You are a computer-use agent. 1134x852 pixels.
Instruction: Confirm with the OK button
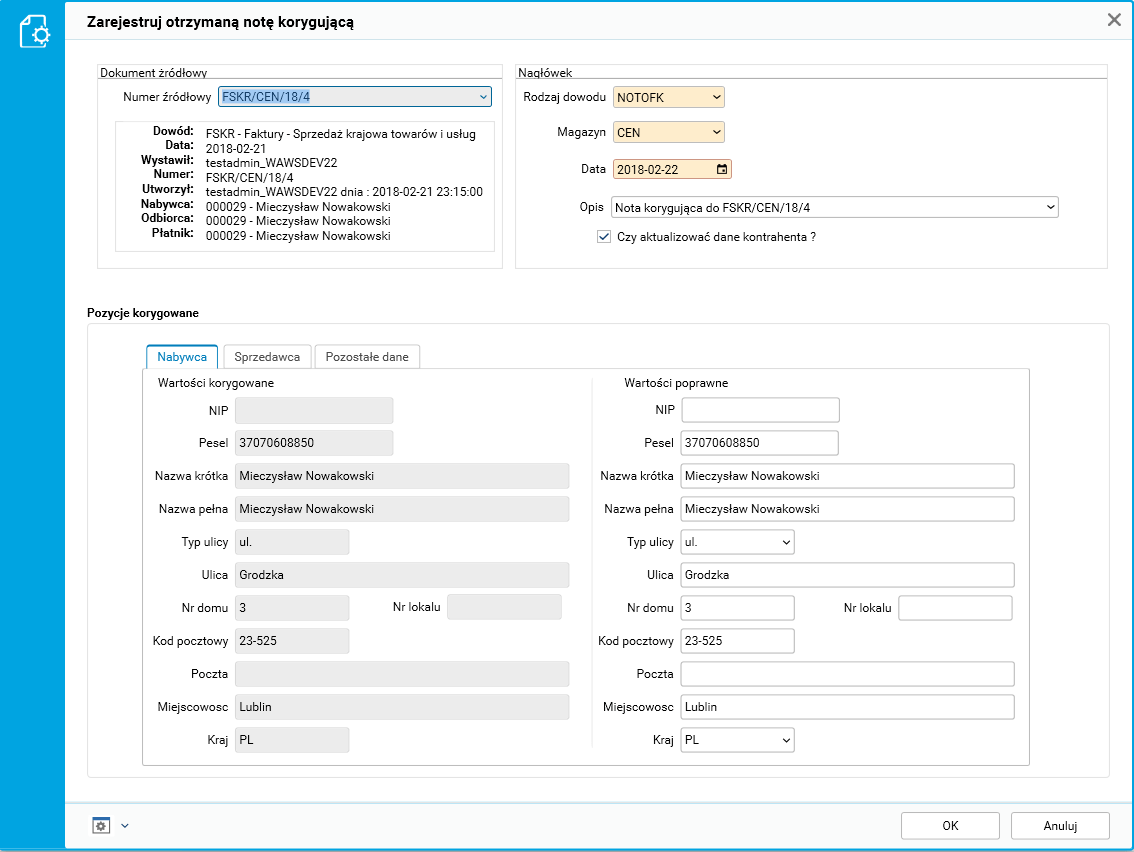(950, 825)
